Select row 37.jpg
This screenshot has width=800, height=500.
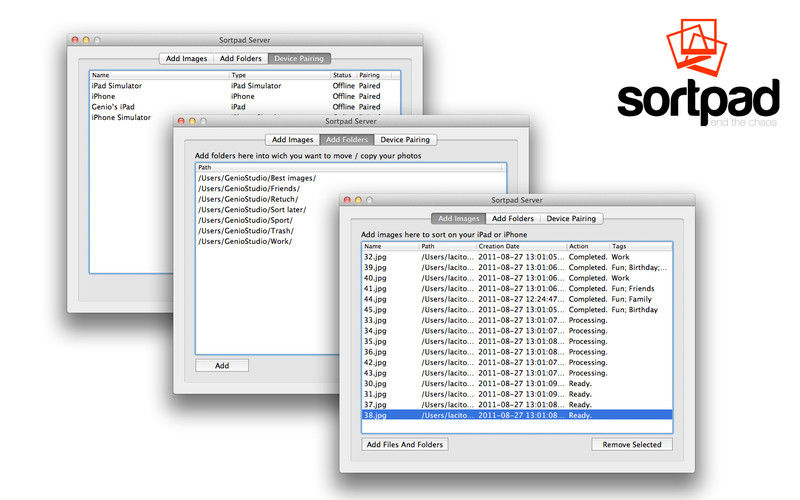517,405
